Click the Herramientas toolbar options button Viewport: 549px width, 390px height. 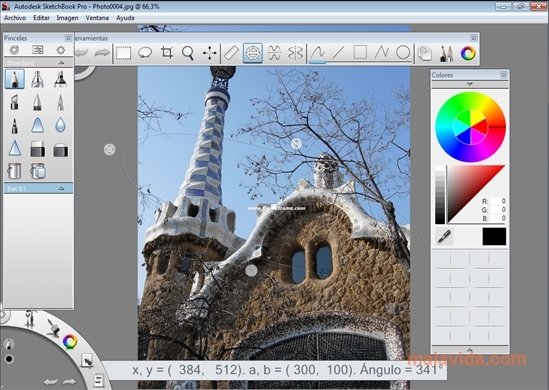tap(474, 38)
